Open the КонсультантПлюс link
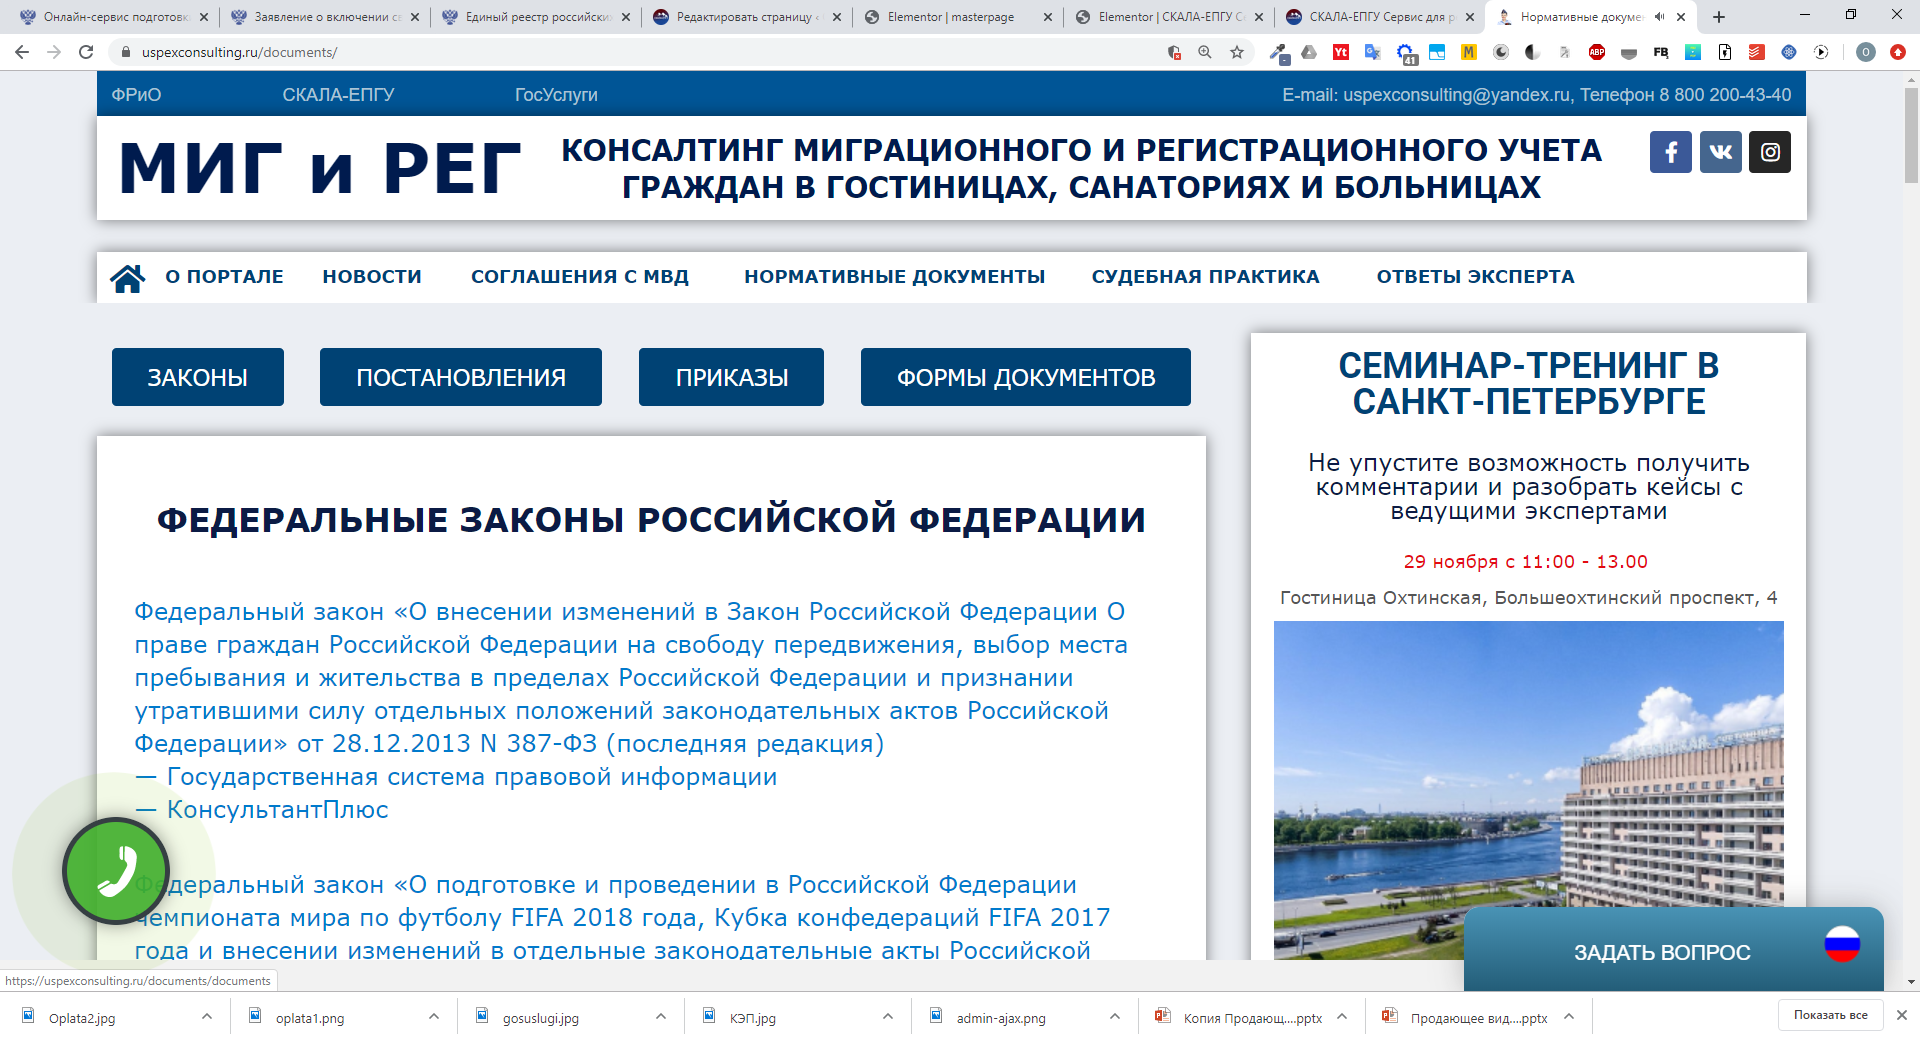The width and height of the screenshot is (1920, 1040). click(277, 810)
